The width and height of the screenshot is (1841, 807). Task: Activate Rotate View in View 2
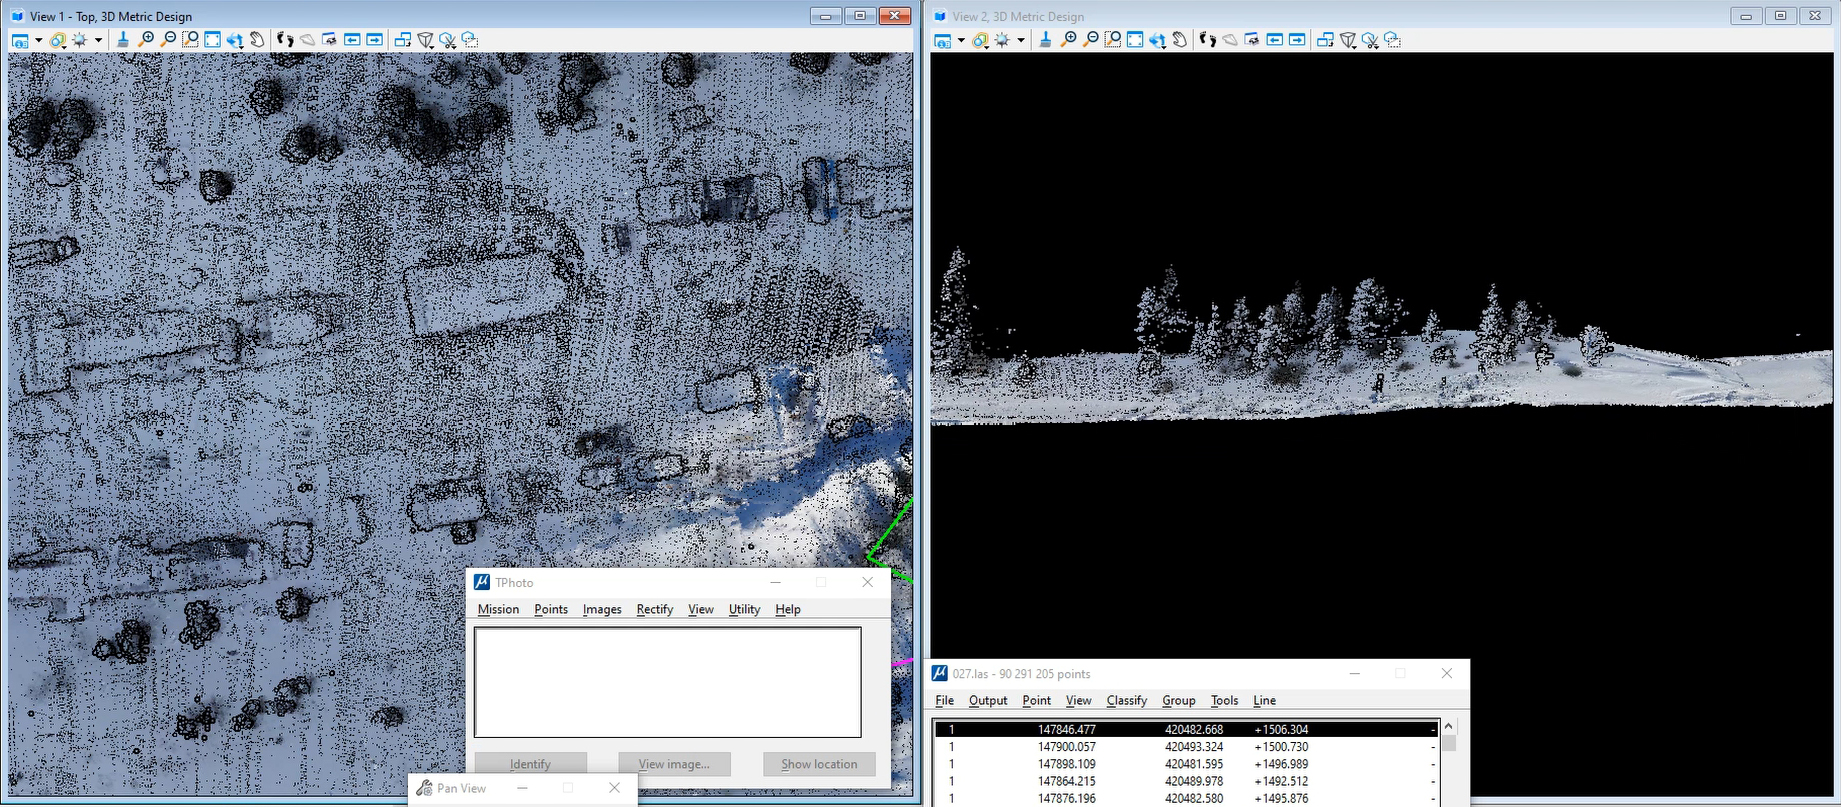tap(1158, 40)
